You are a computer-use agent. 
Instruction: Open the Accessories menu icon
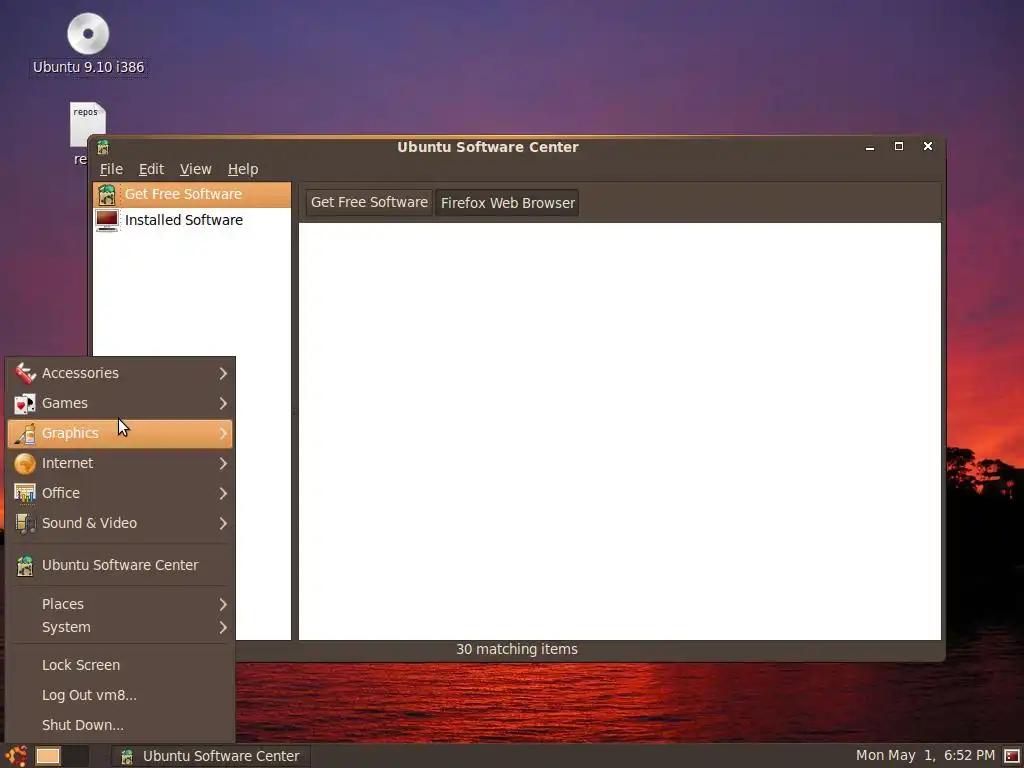25,373
